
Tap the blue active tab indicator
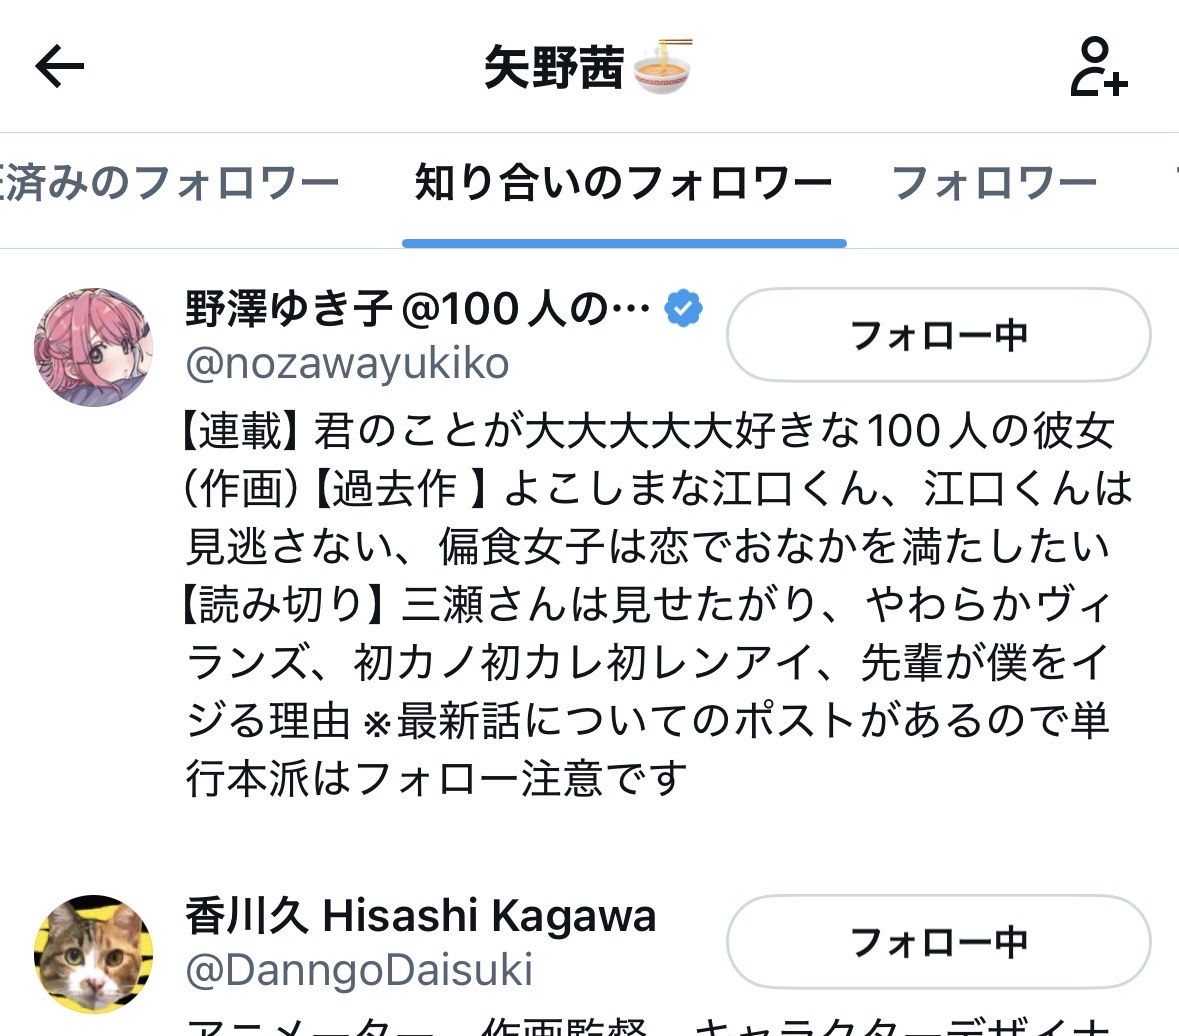[x=624, y=243]
